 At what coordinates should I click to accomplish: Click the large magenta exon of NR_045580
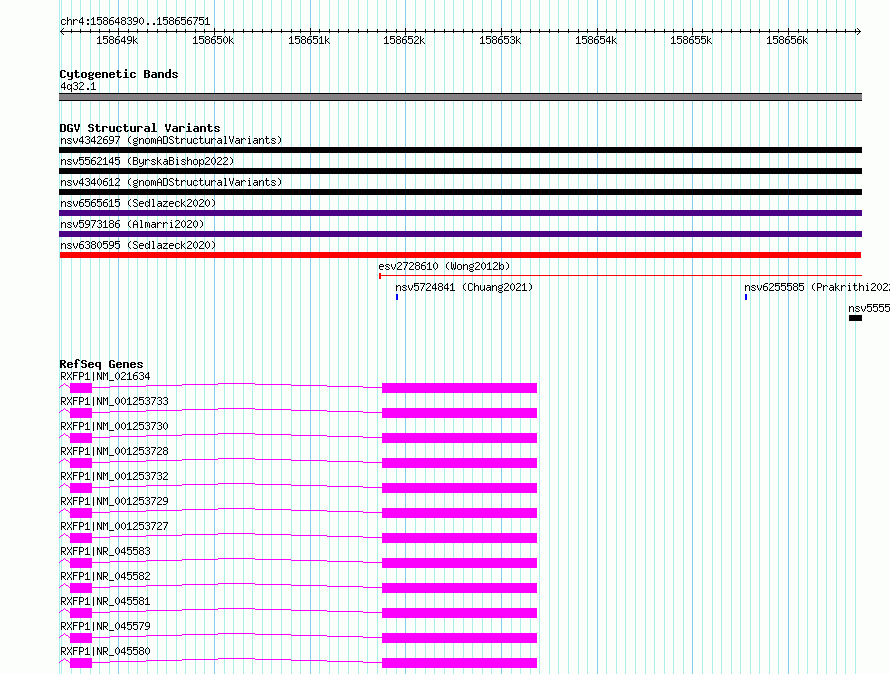click(459, 663)
